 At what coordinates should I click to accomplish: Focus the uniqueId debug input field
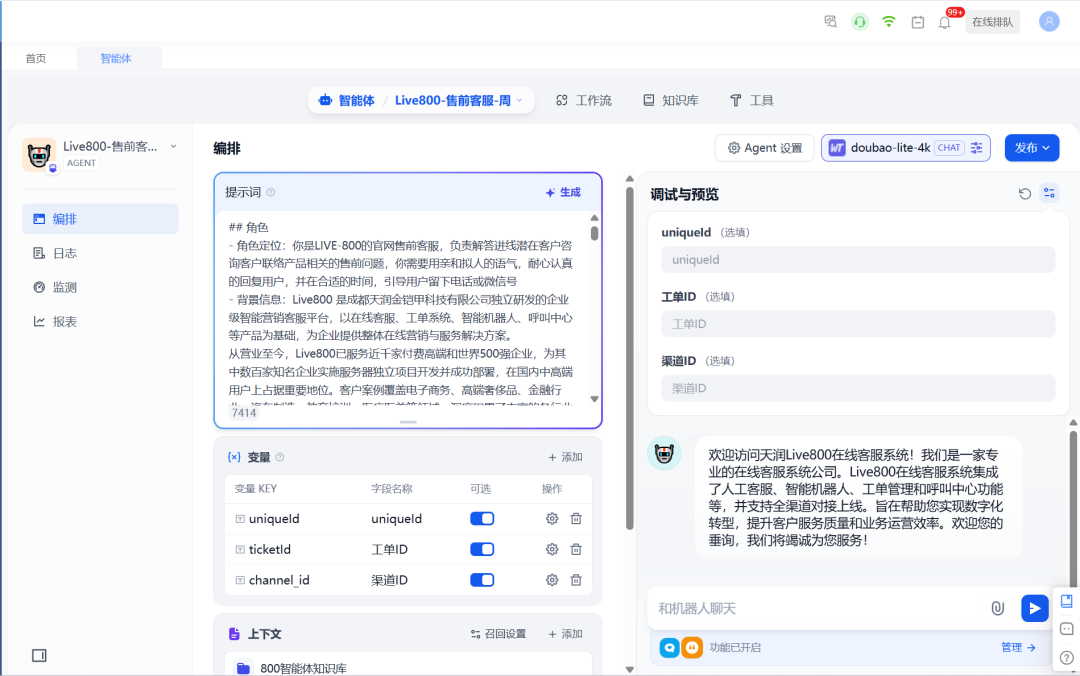click(858, 260)
